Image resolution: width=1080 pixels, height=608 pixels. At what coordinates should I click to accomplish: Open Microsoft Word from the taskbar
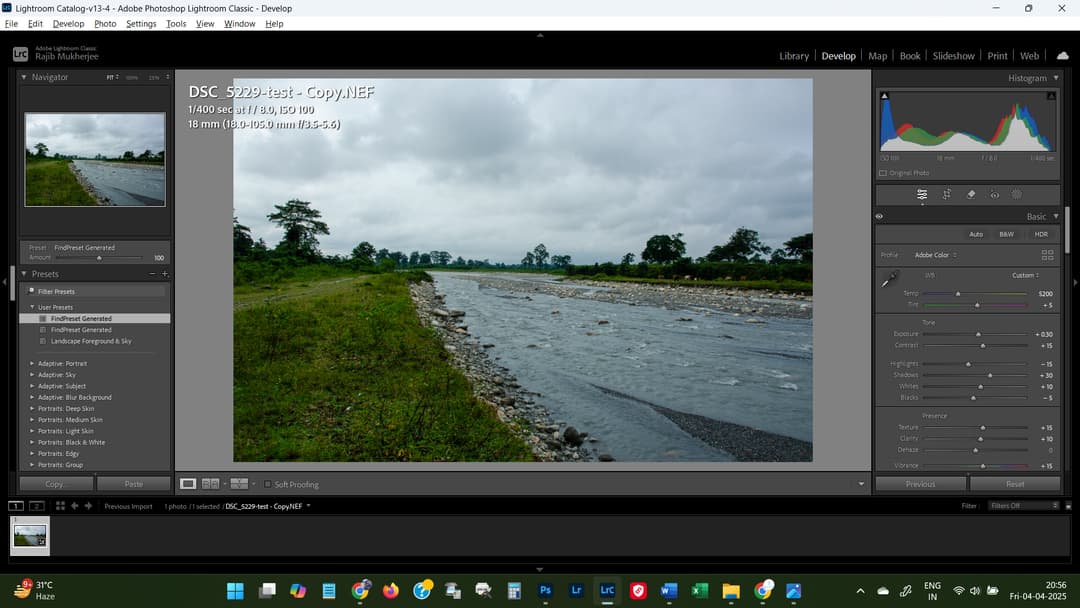669,590
